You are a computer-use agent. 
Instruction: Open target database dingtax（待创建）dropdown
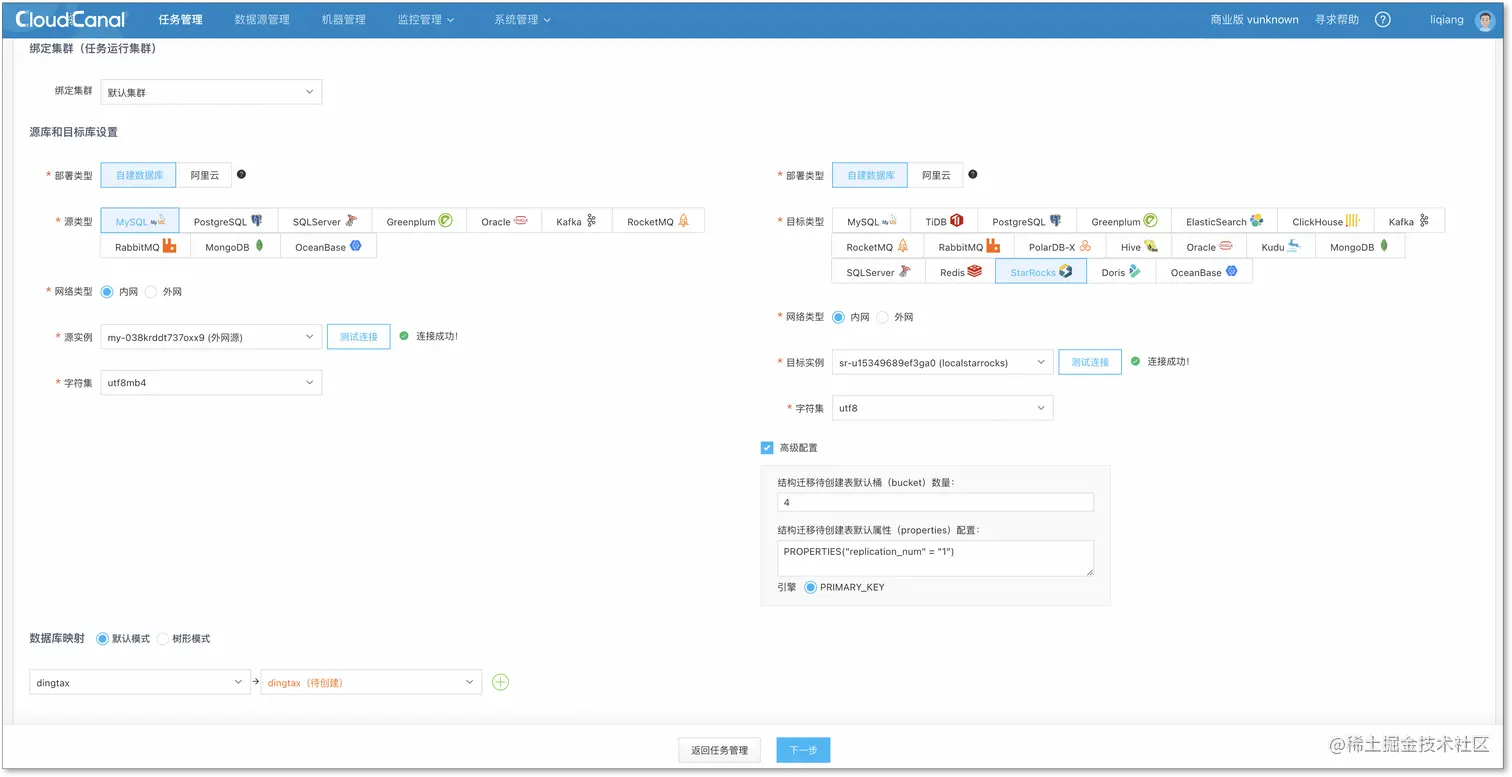(x=370, y=682)
